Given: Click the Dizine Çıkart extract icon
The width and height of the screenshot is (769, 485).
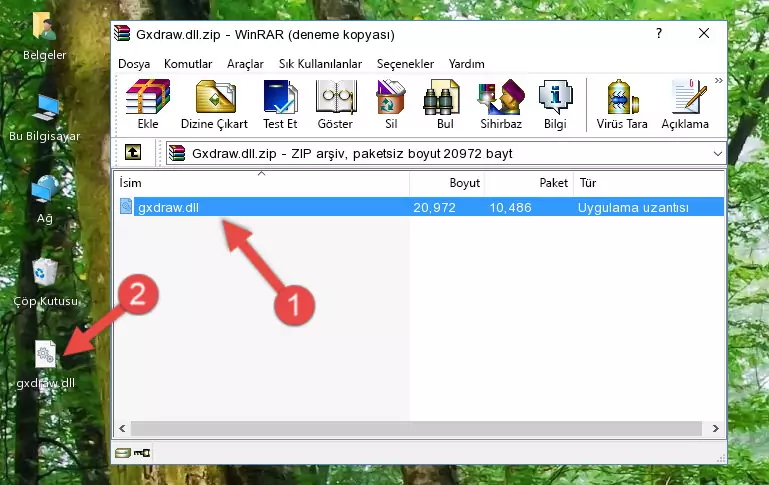Looking at the screenshot, I should [x=214, y=104].
